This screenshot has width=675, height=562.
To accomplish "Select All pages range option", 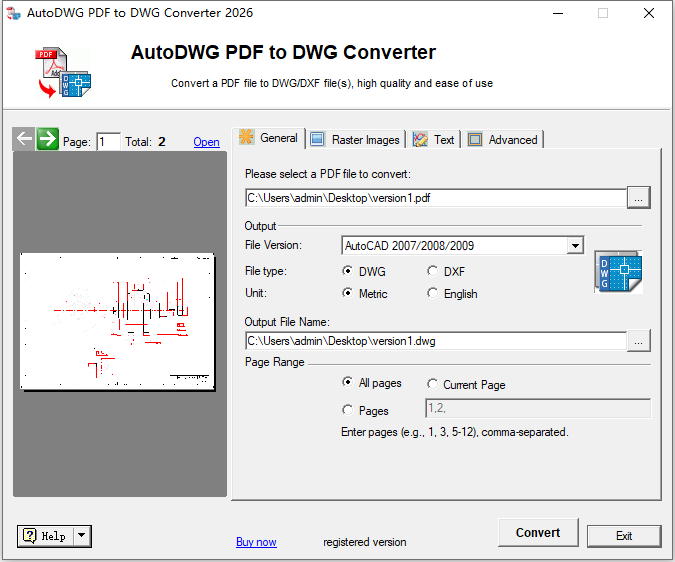I will coord(347,382).
